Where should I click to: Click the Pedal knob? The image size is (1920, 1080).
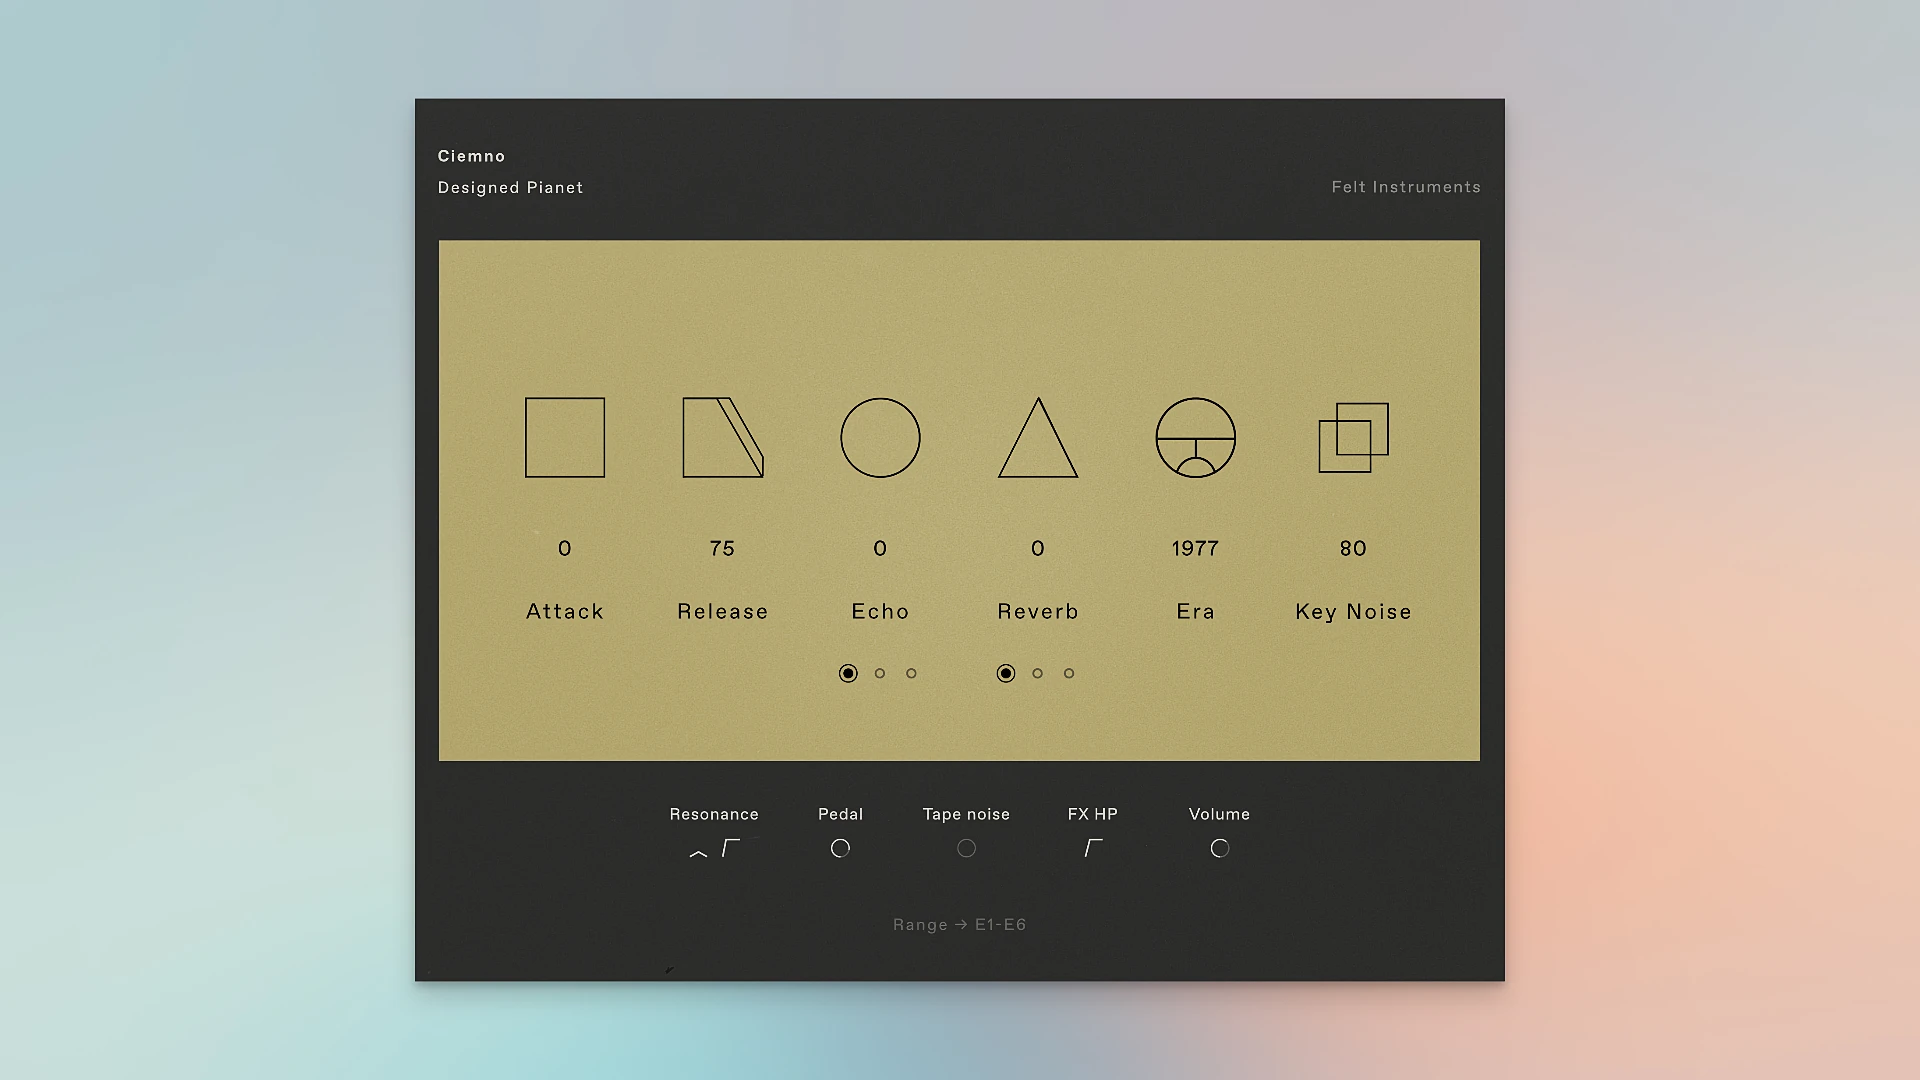coord(840,848)
